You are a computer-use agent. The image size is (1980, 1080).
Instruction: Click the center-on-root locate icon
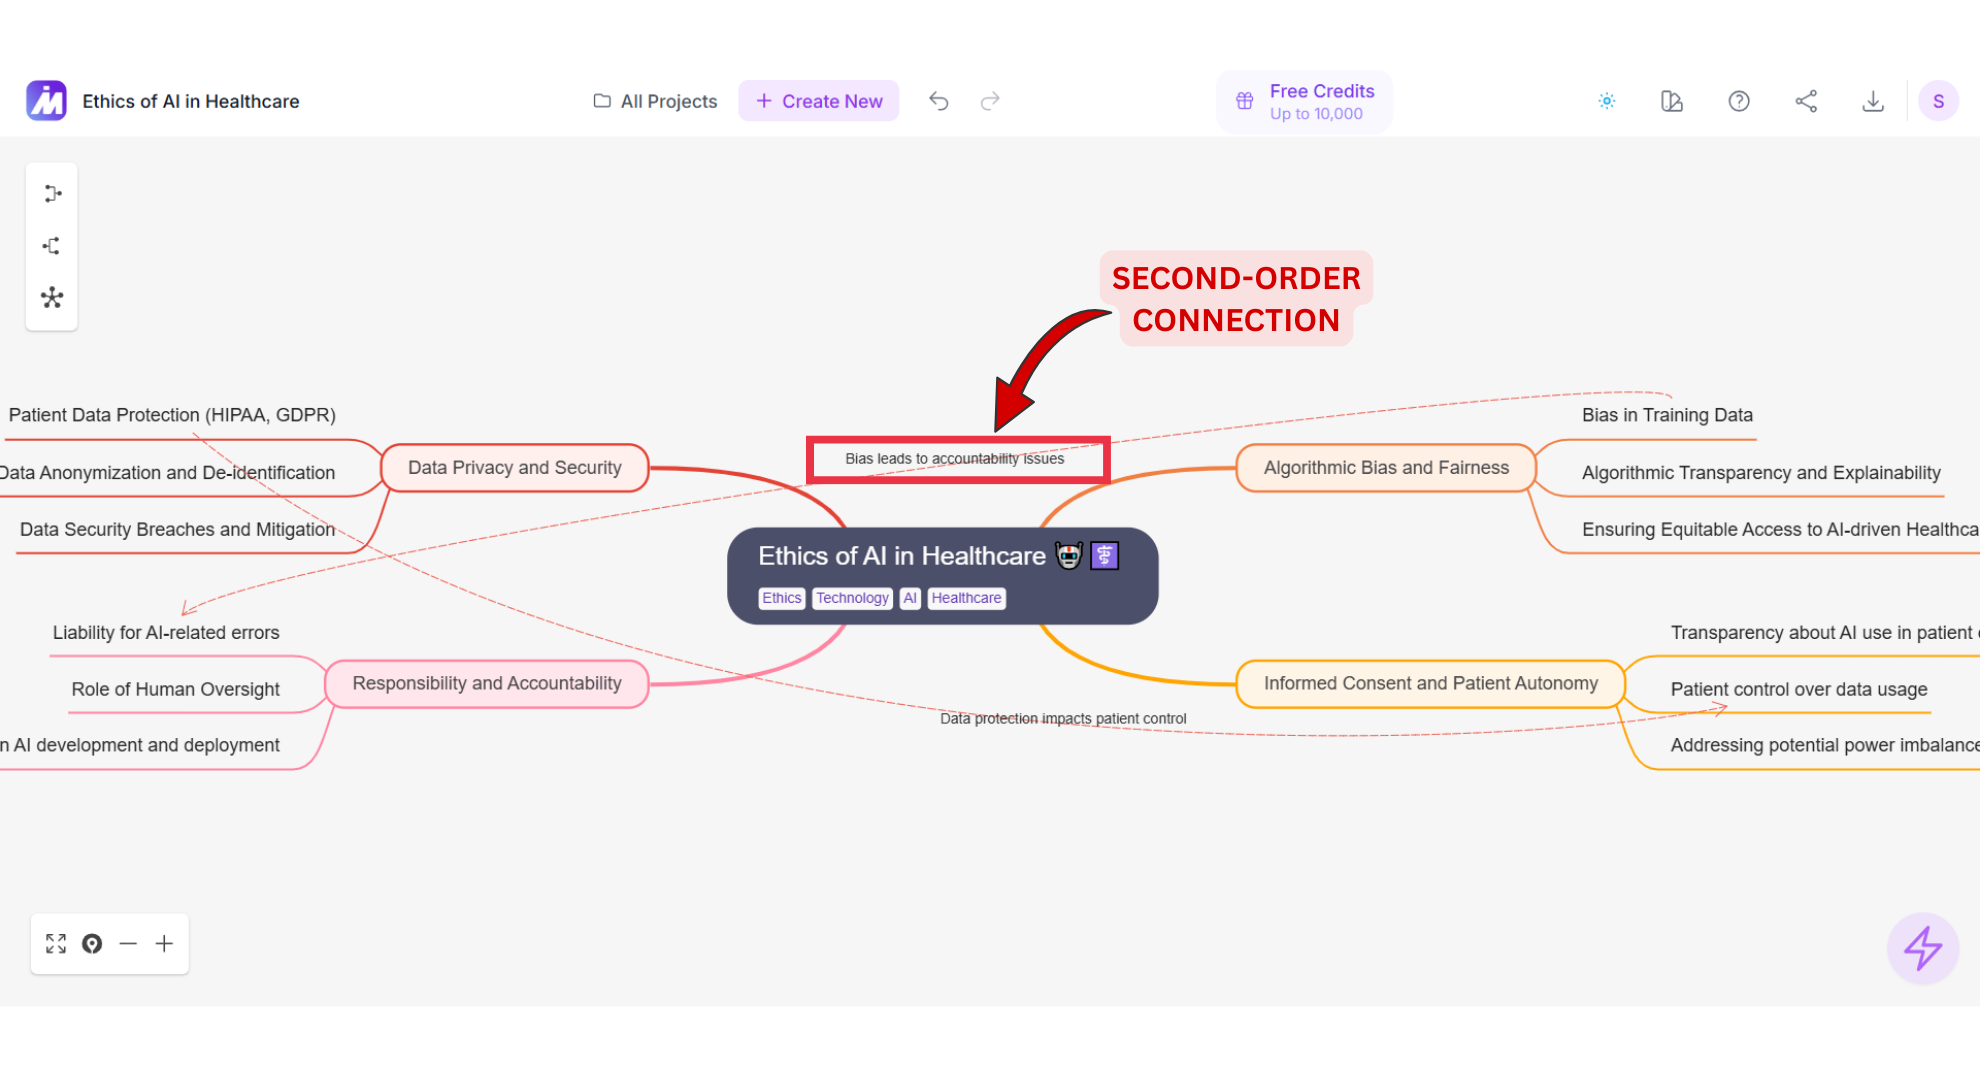(92, 944)
